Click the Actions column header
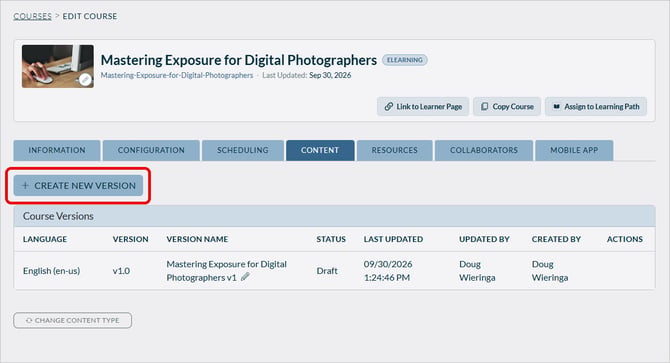The width and height of the screenshot is (670, 363). pos(625,239)
